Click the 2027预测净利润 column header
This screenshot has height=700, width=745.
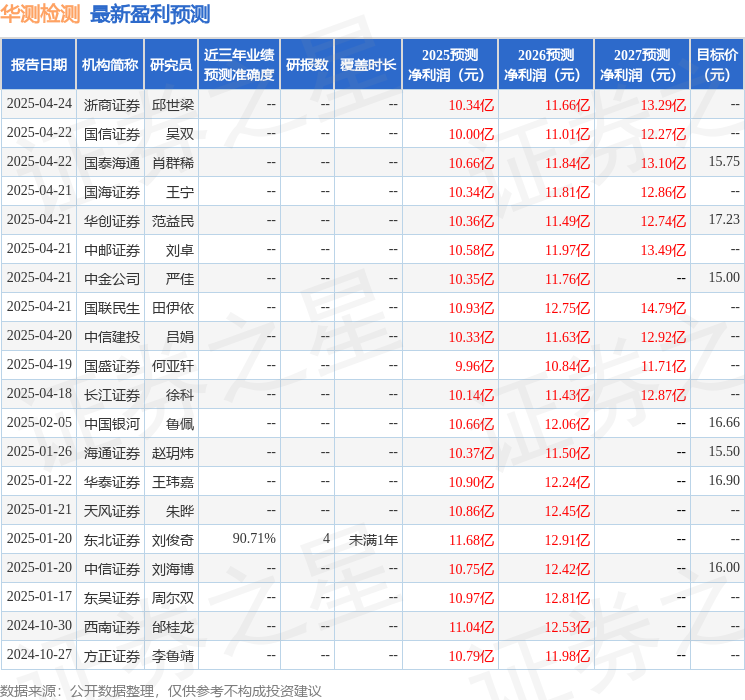pos(642,64)
